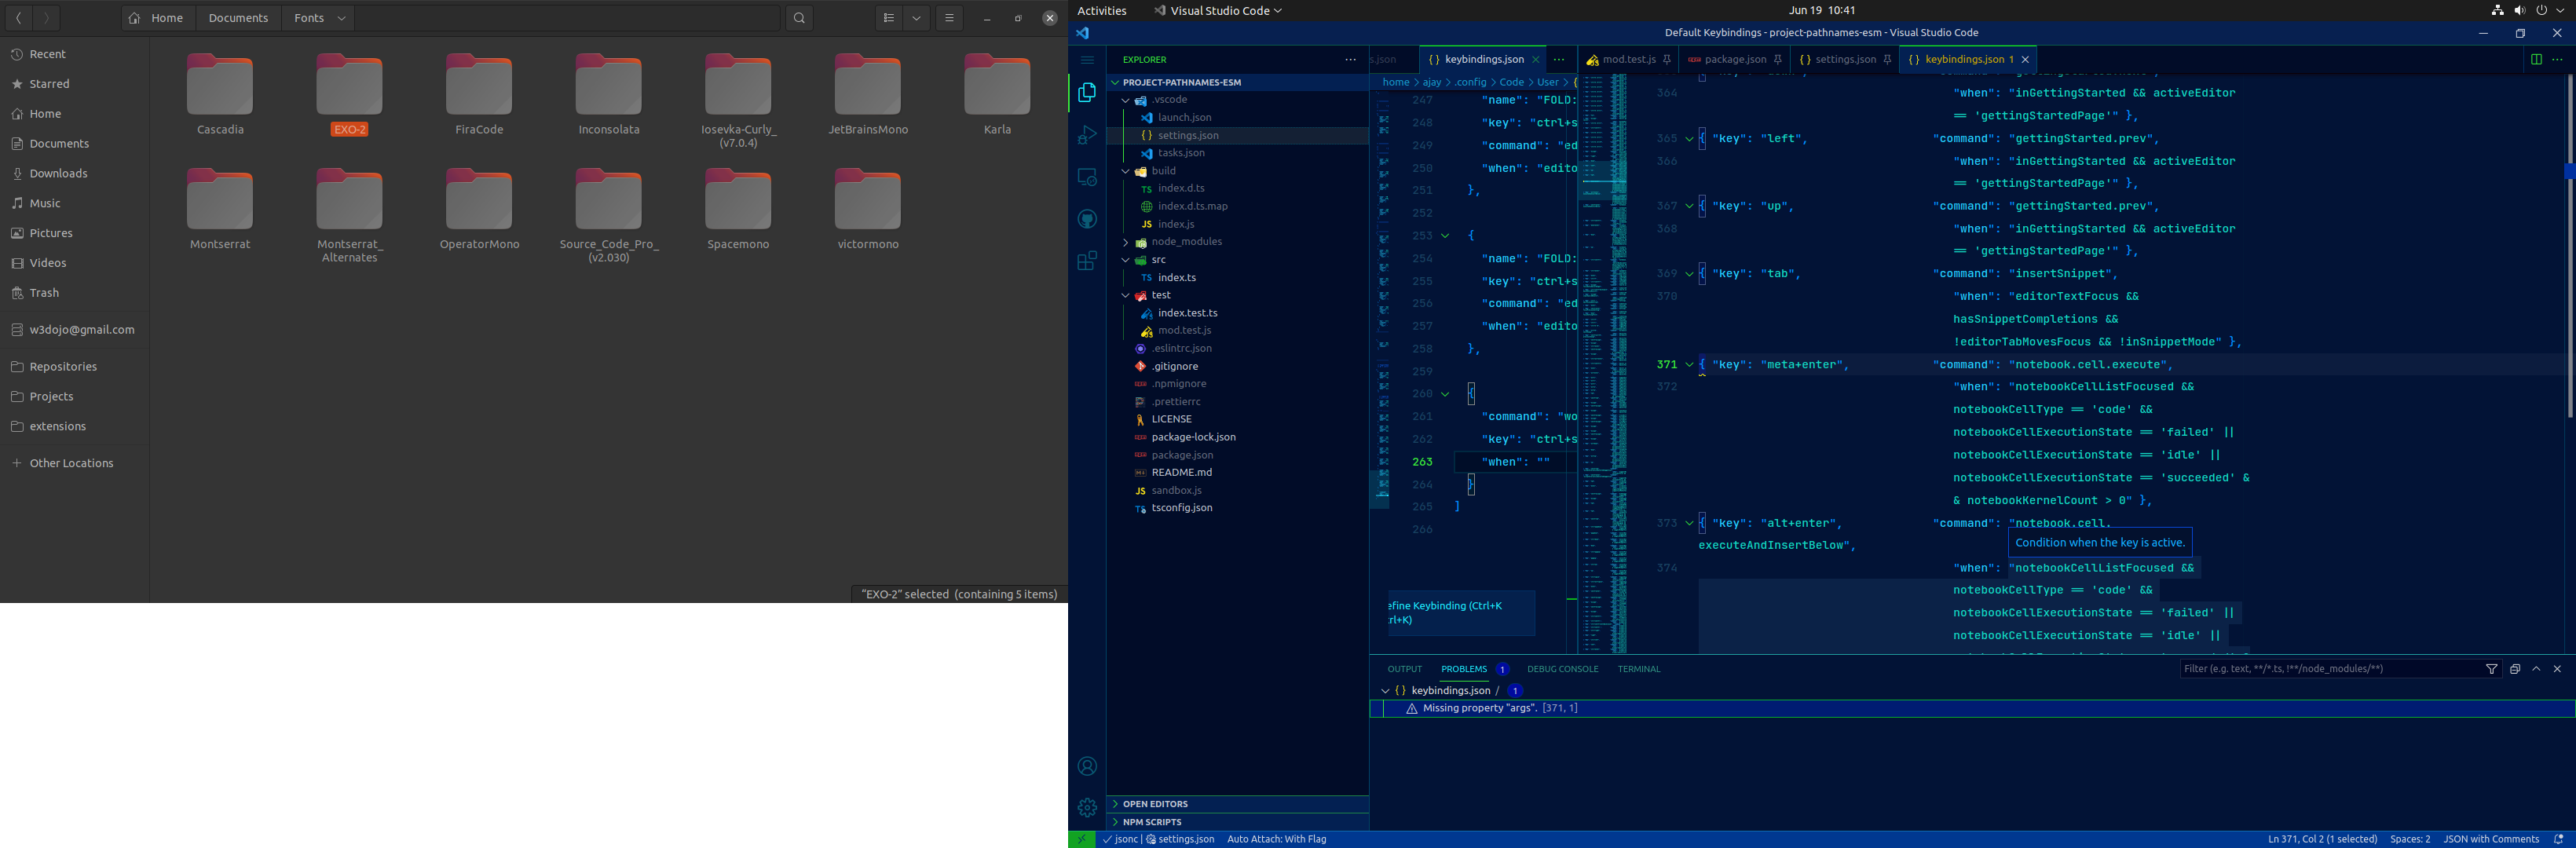Click the Documents breadcrumb in the Files window
The height and width of the screenshot is (848, 2576).
[238, 18]
